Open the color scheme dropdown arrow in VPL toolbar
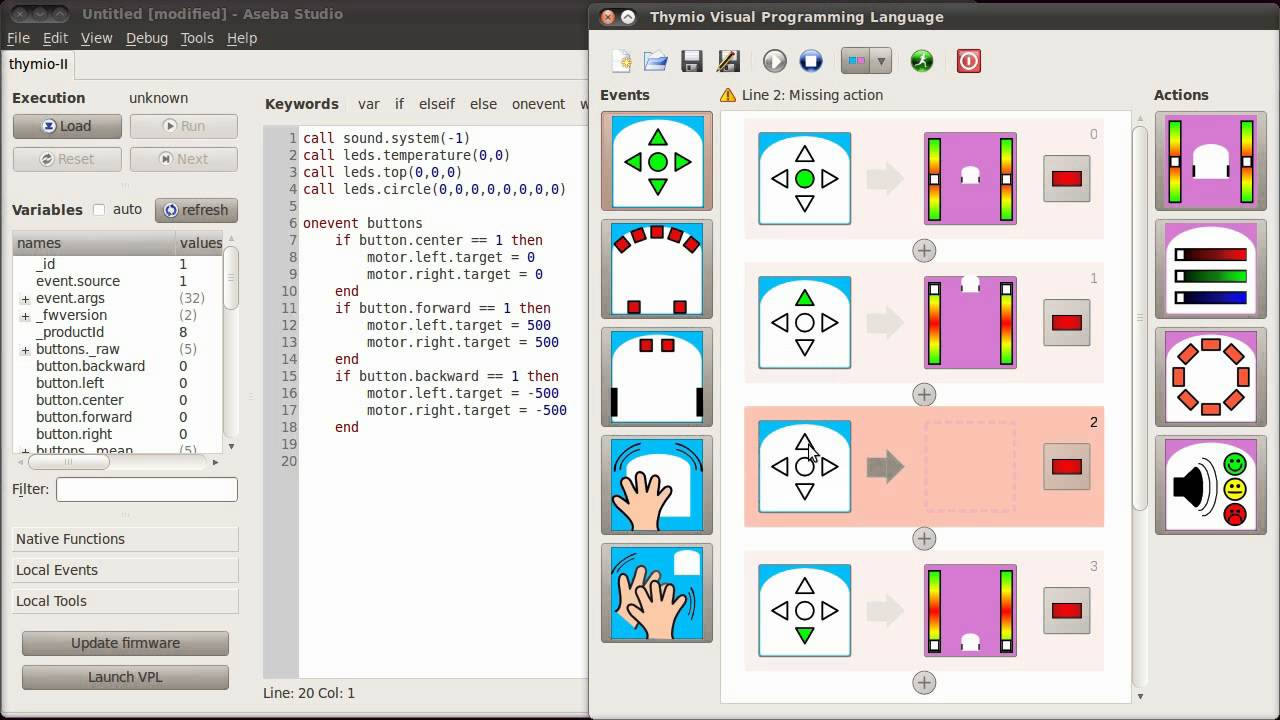Screen dimensions: 1280x720 [x=881, y=61]
